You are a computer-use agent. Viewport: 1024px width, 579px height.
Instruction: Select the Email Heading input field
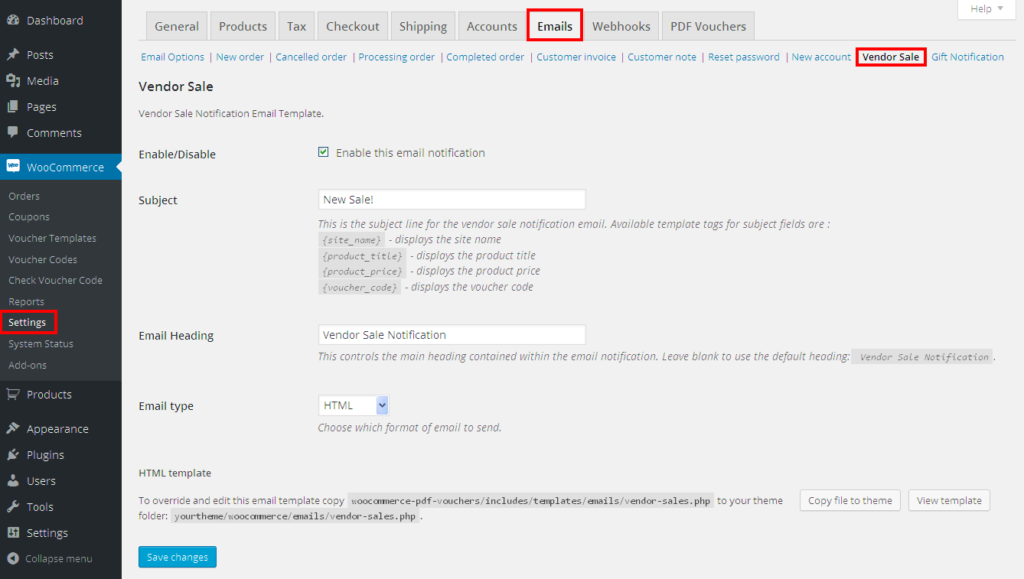coord(451,335)
